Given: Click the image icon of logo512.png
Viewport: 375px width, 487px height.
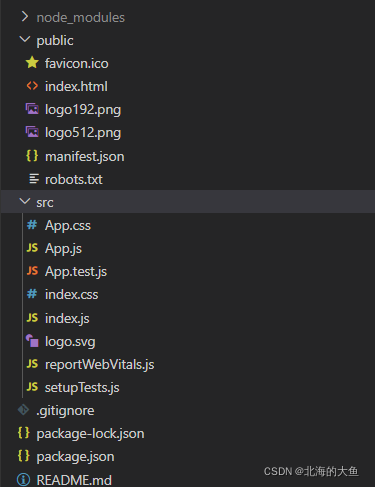Looking at the screenshot, I should coord(32,132).
